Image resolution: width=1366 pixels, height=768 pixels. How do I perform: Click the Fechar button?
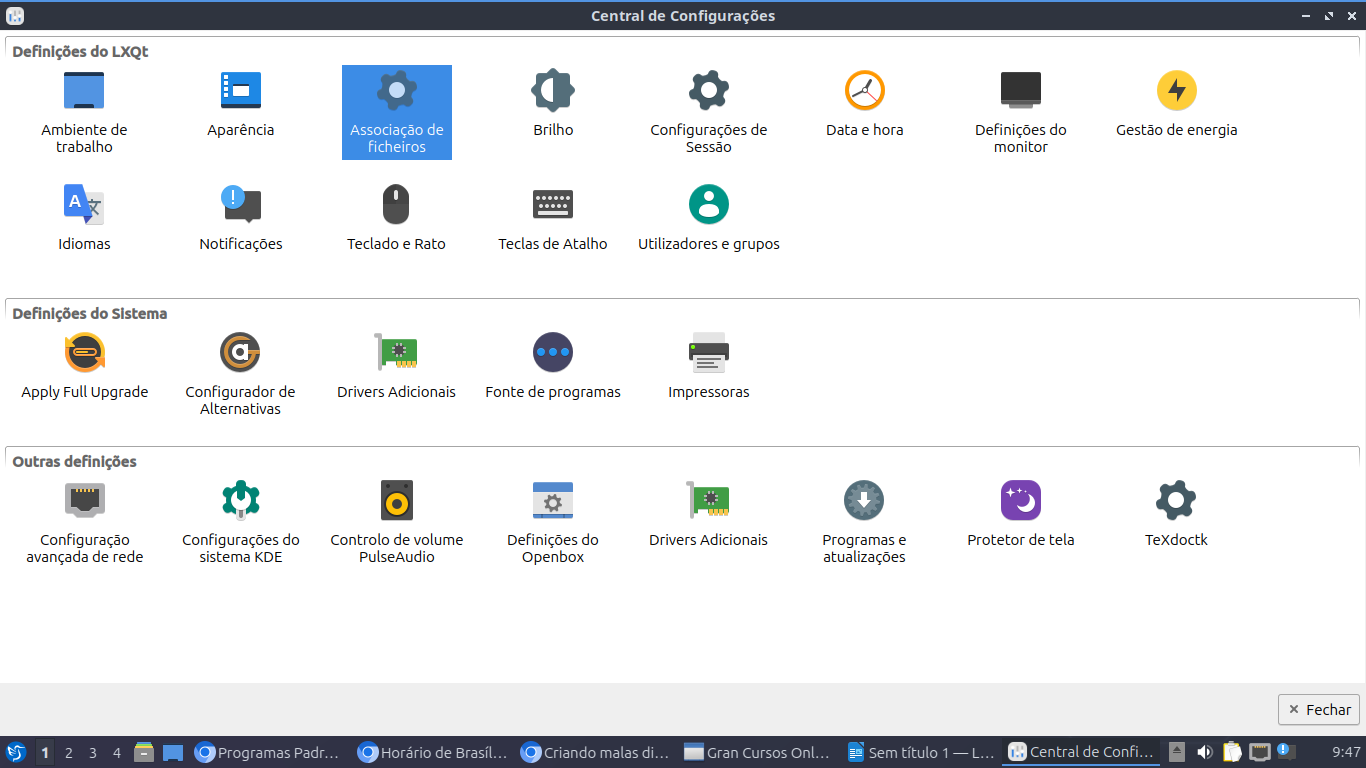pos(1319,709)
